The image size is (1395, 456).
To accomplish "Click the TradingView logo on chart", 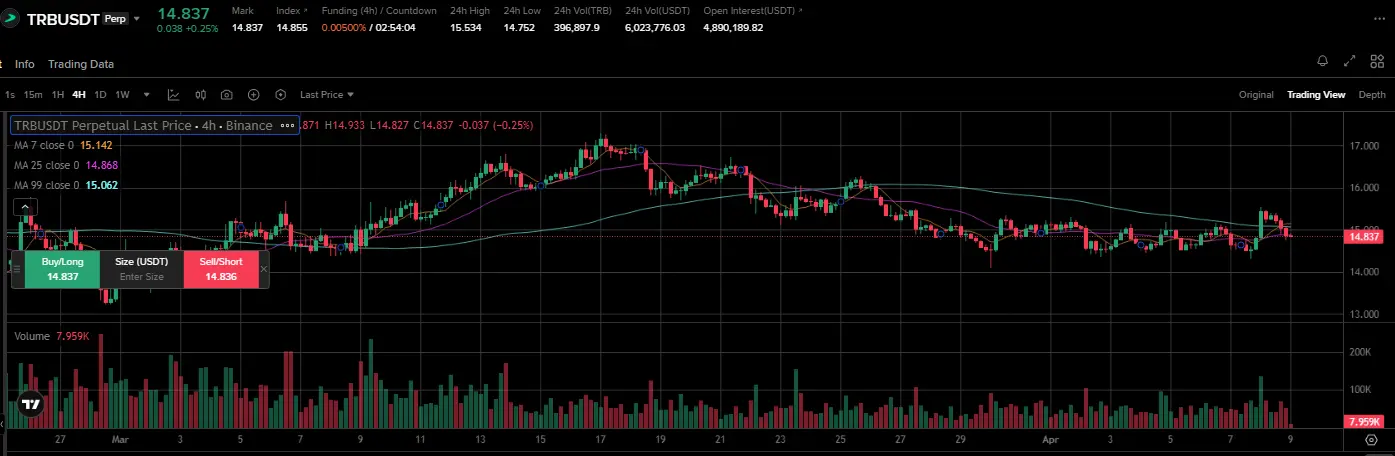I will click(x=31, y=405).
